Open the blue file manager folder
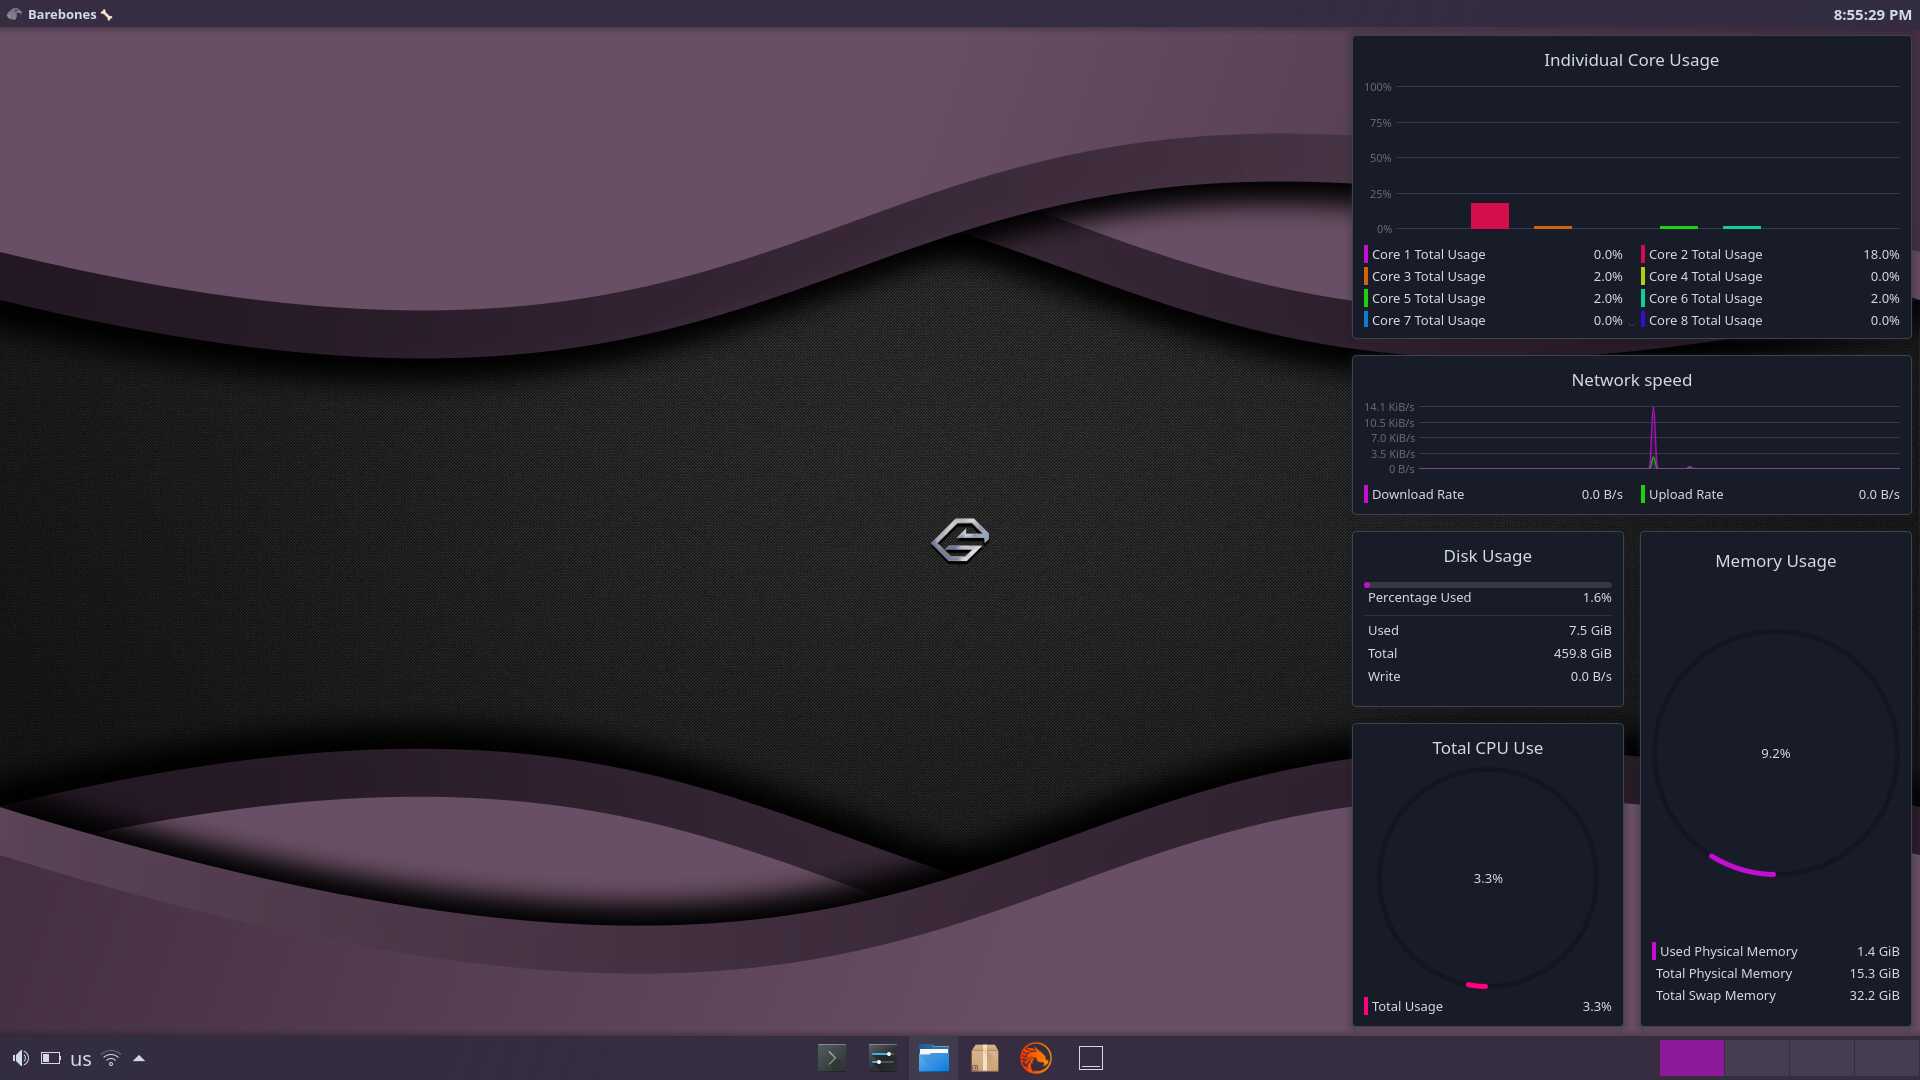Image resolution: width=1920 pixels, height=1080 pixels. [x=933, y=1058]
